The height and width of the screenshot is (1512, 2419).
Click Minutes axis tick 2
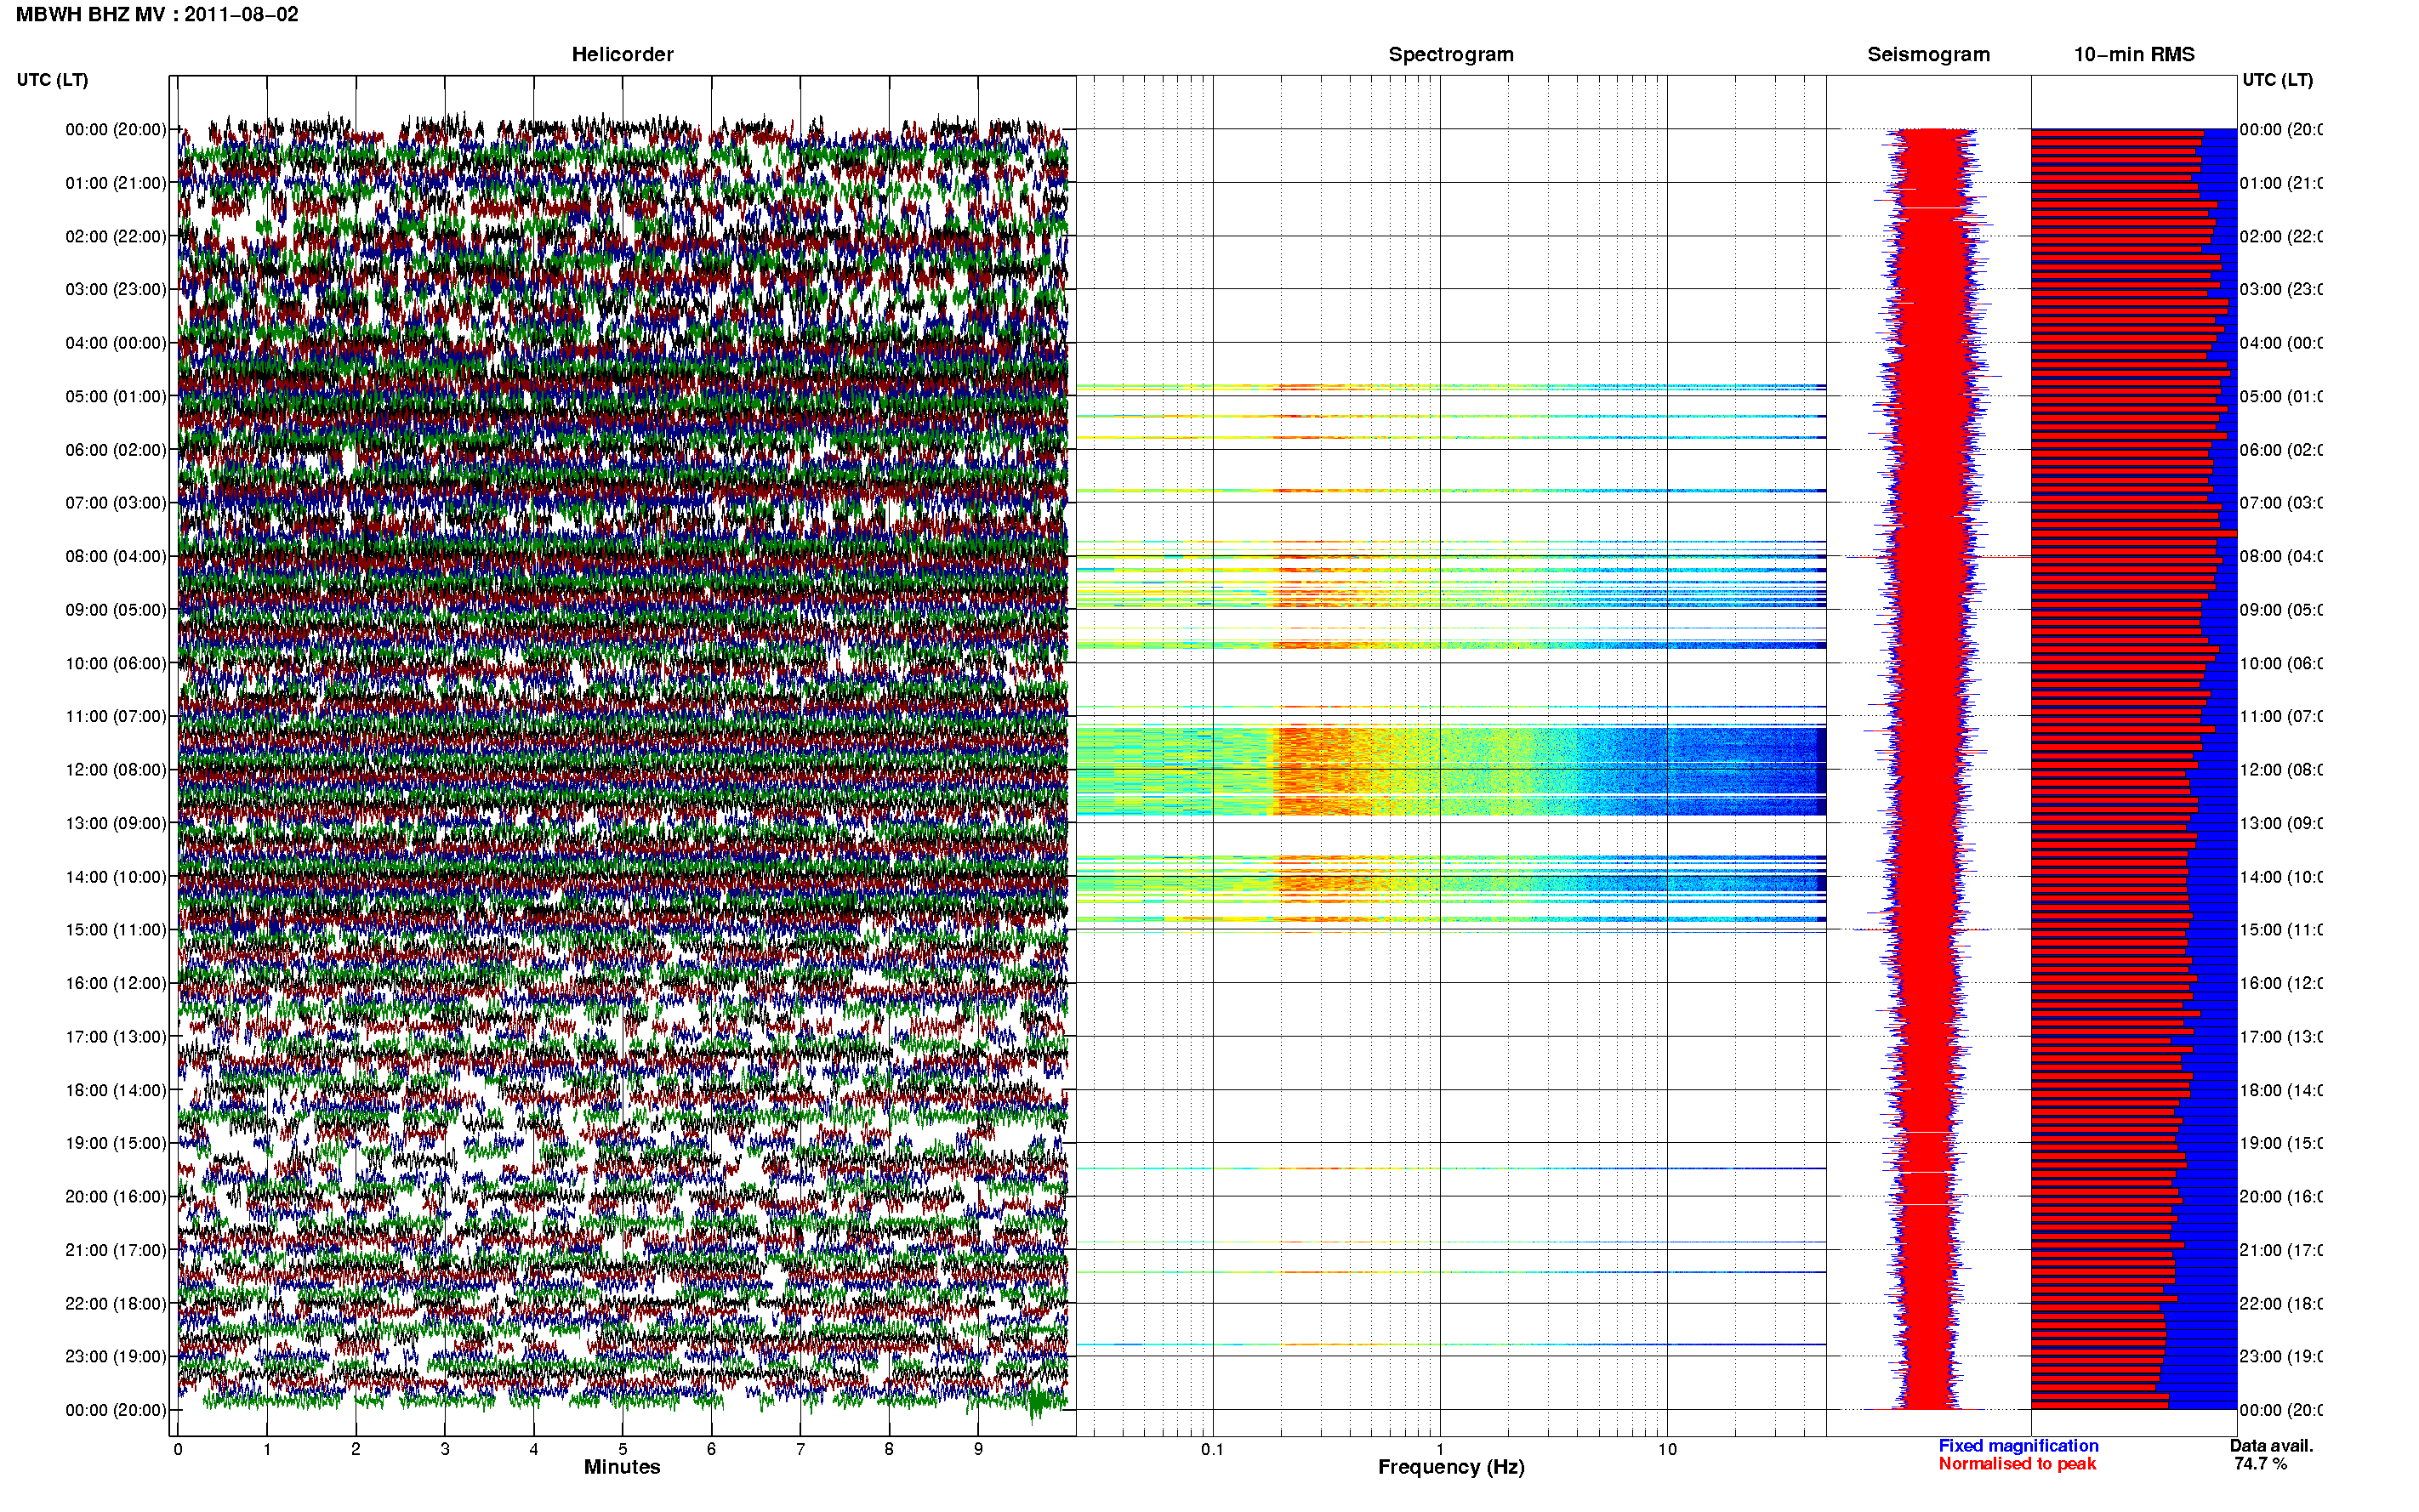tap(356, 1449)
